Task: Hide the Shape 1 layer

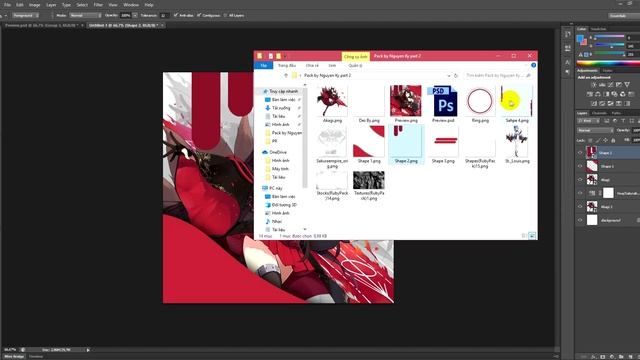Action: pos(580,166)
